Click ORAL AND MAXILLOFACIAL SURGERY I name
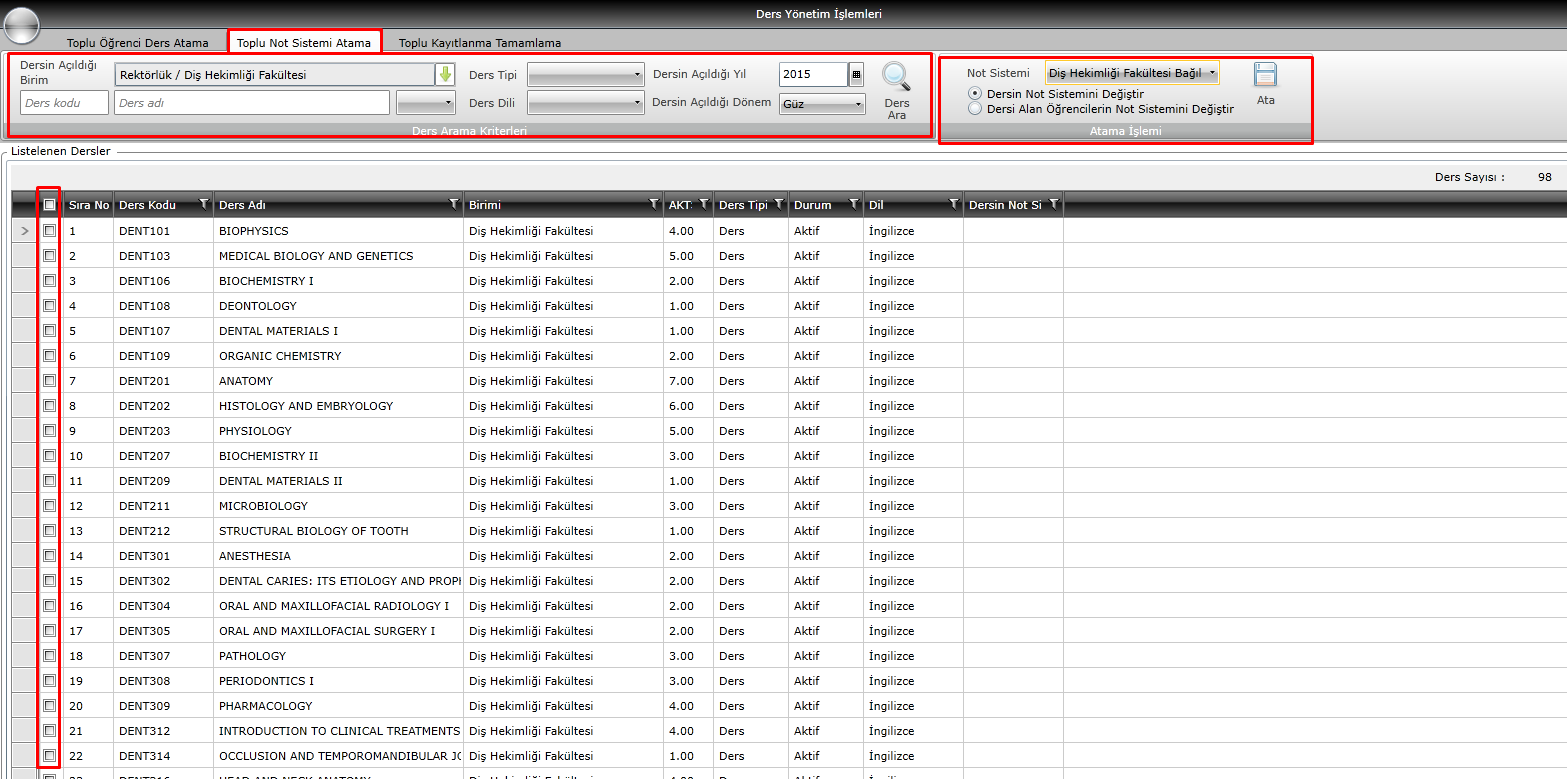This screenshot has width=1567, height=779. coord(327,631)
